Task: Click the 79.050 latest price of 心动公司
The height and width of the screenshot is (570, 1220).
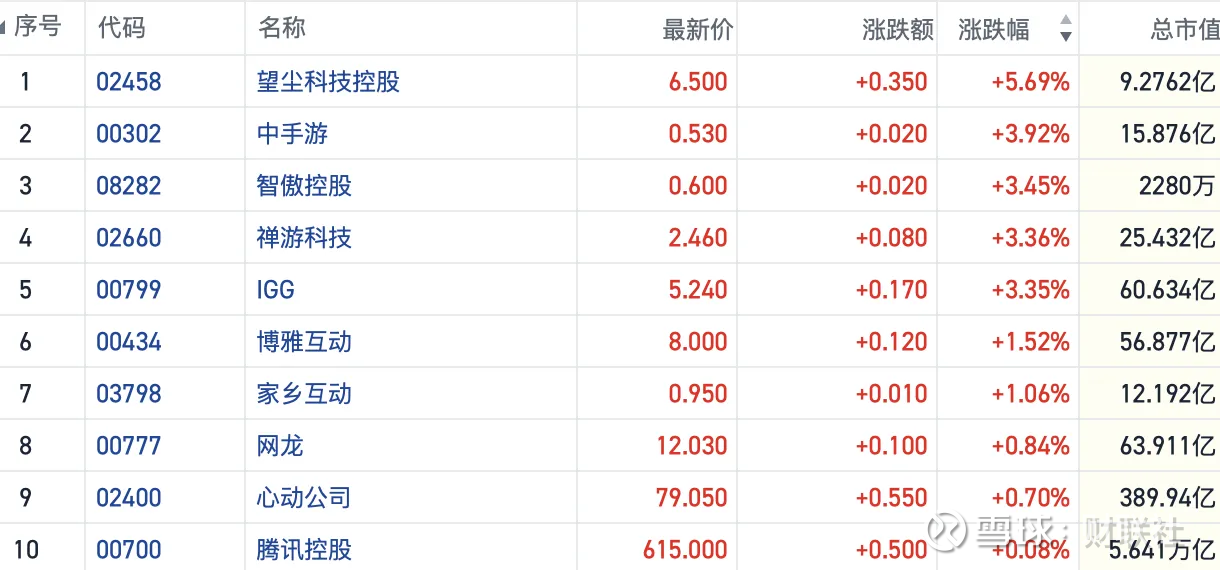Action: click(692, 497)
